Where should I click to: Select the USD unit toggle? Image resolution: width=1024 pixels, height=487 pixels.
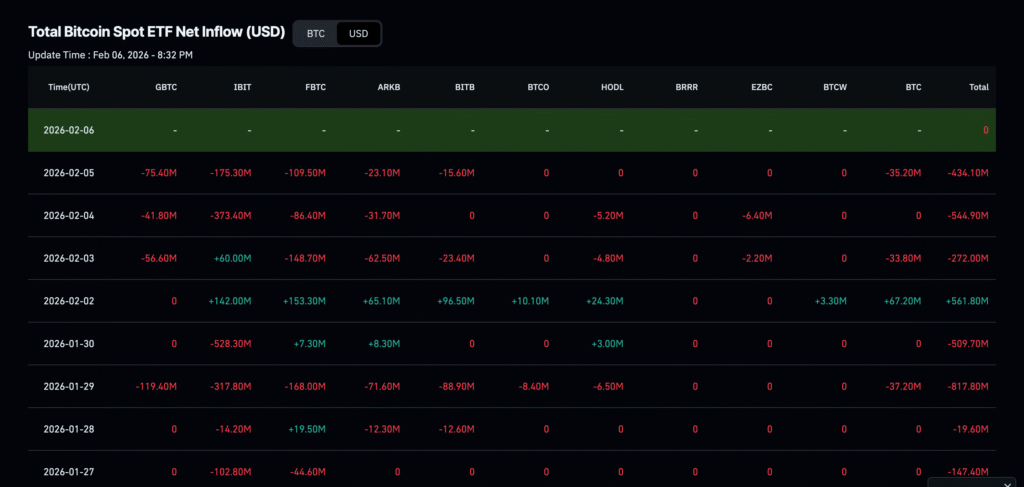357,34
